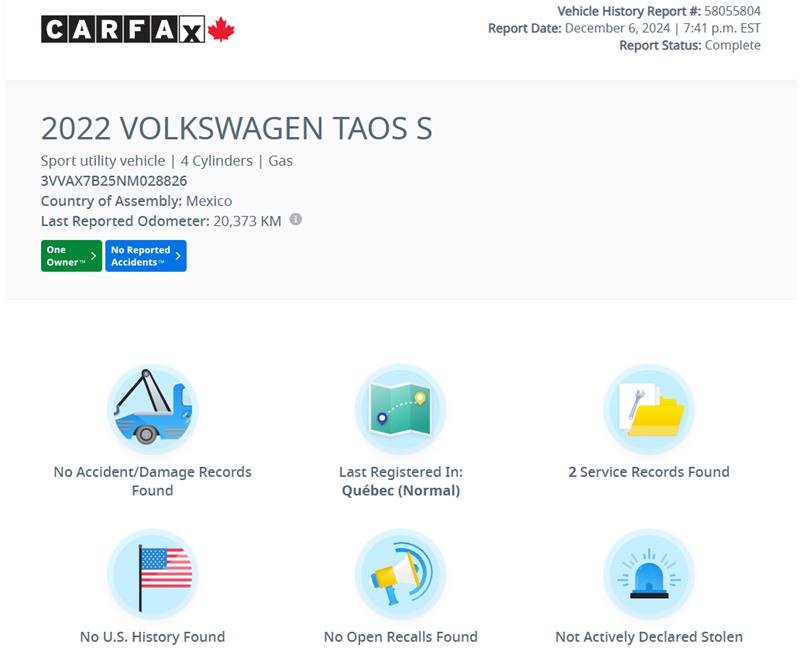This screenshot has height=648, width=800.
Task: Click the VIN 3VVAX7B25NM028826
Action: click(x=114, y=181)
